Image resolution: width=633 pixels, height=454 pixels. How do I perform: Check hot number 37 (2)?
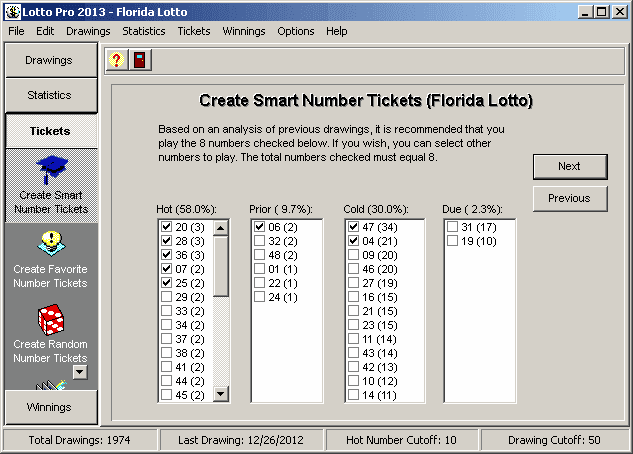[166, 339]
